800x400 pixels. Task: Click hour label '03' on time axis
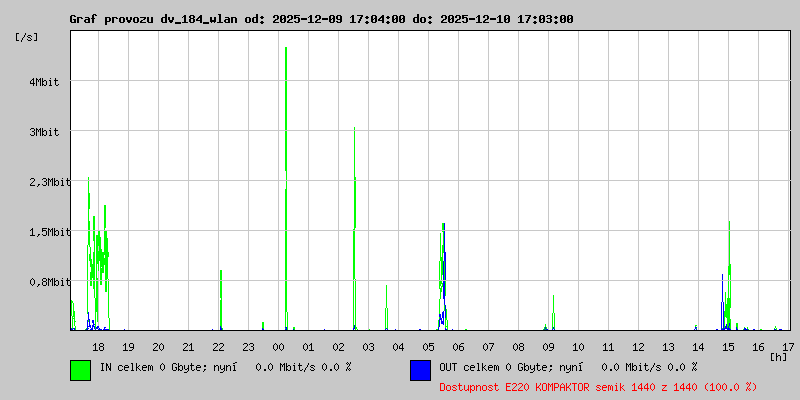368,347
